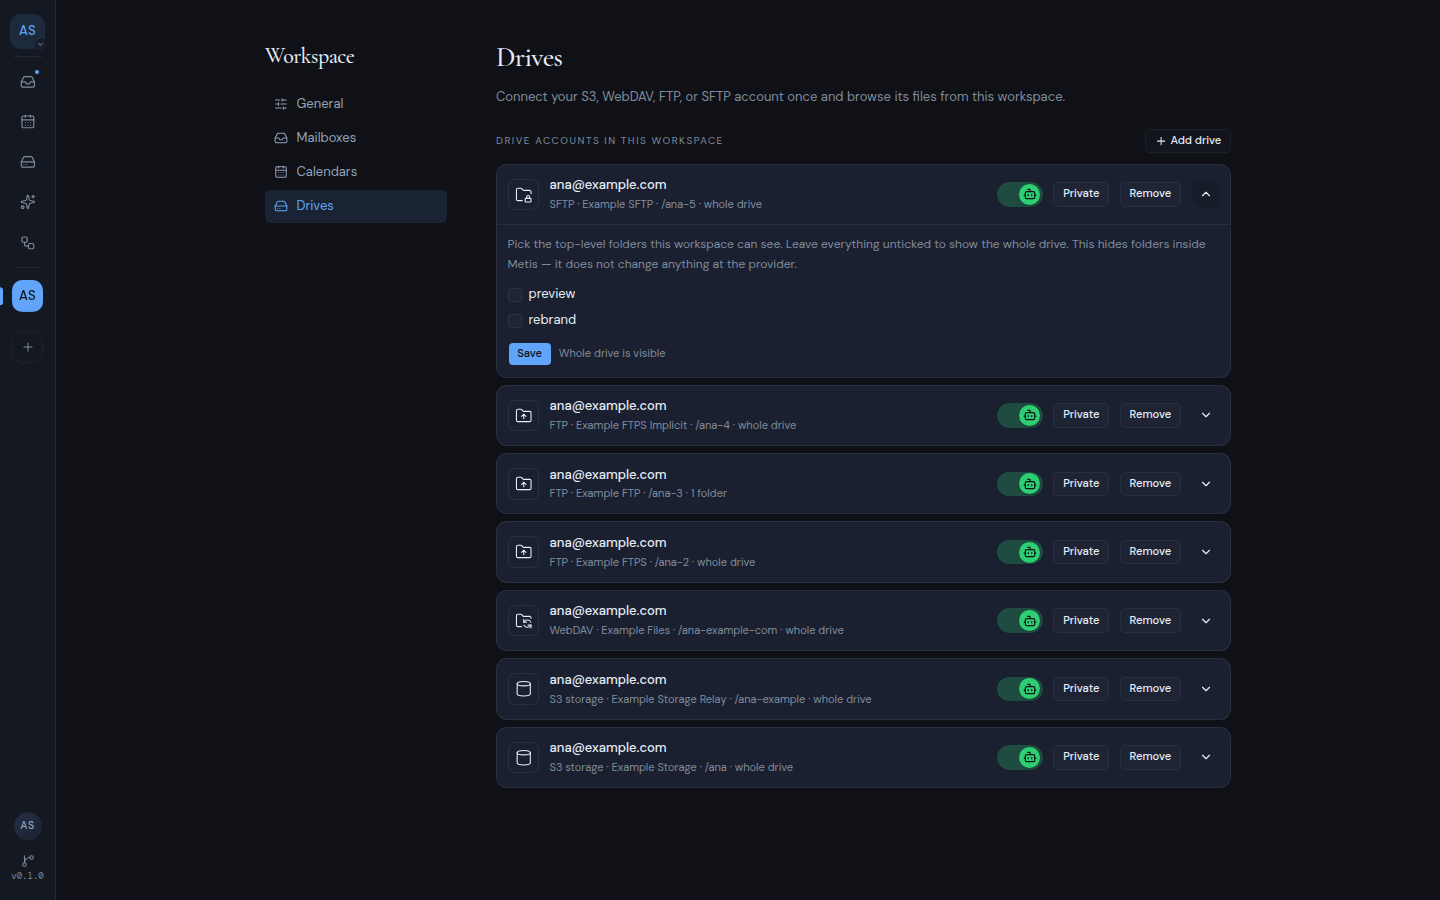Click the highlighted AS workspace badge
1440x900 pixels.
(x=28, y=296)
